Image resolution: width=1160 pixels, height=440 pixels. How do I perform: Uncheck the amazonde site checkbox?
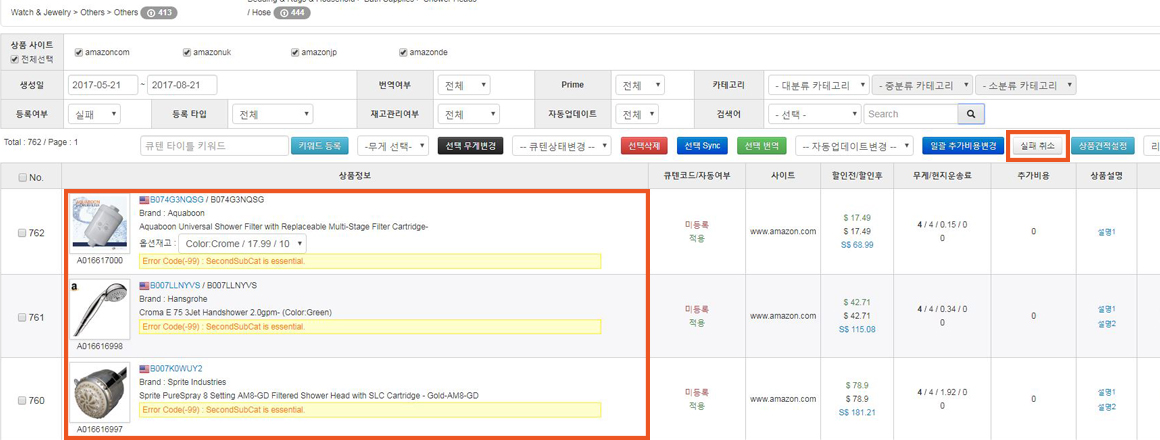pos(403,53)
